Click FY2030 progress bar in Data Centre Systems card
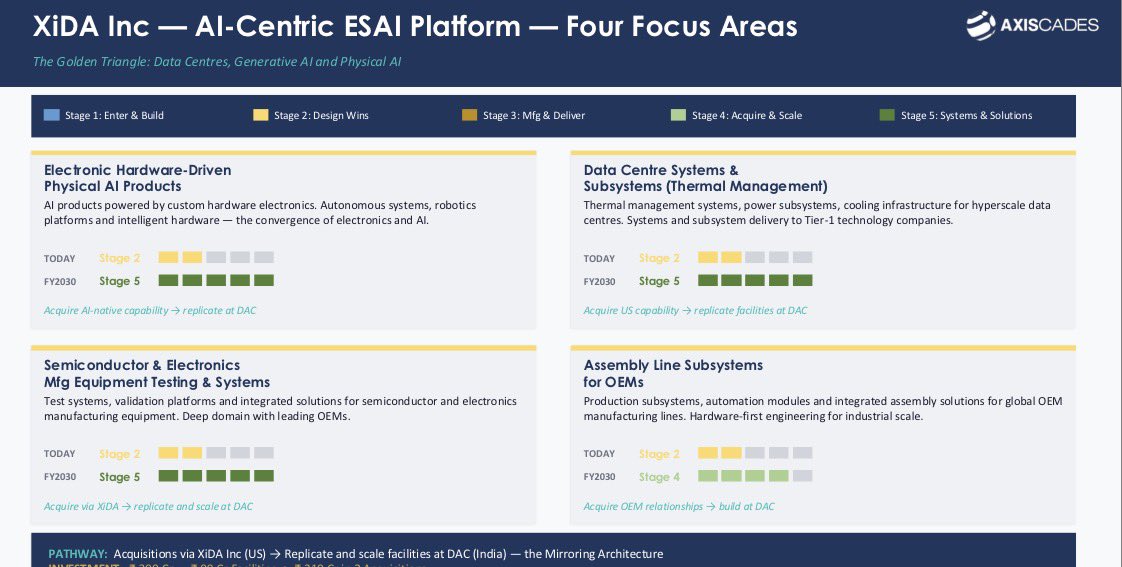 pos(755,281)
